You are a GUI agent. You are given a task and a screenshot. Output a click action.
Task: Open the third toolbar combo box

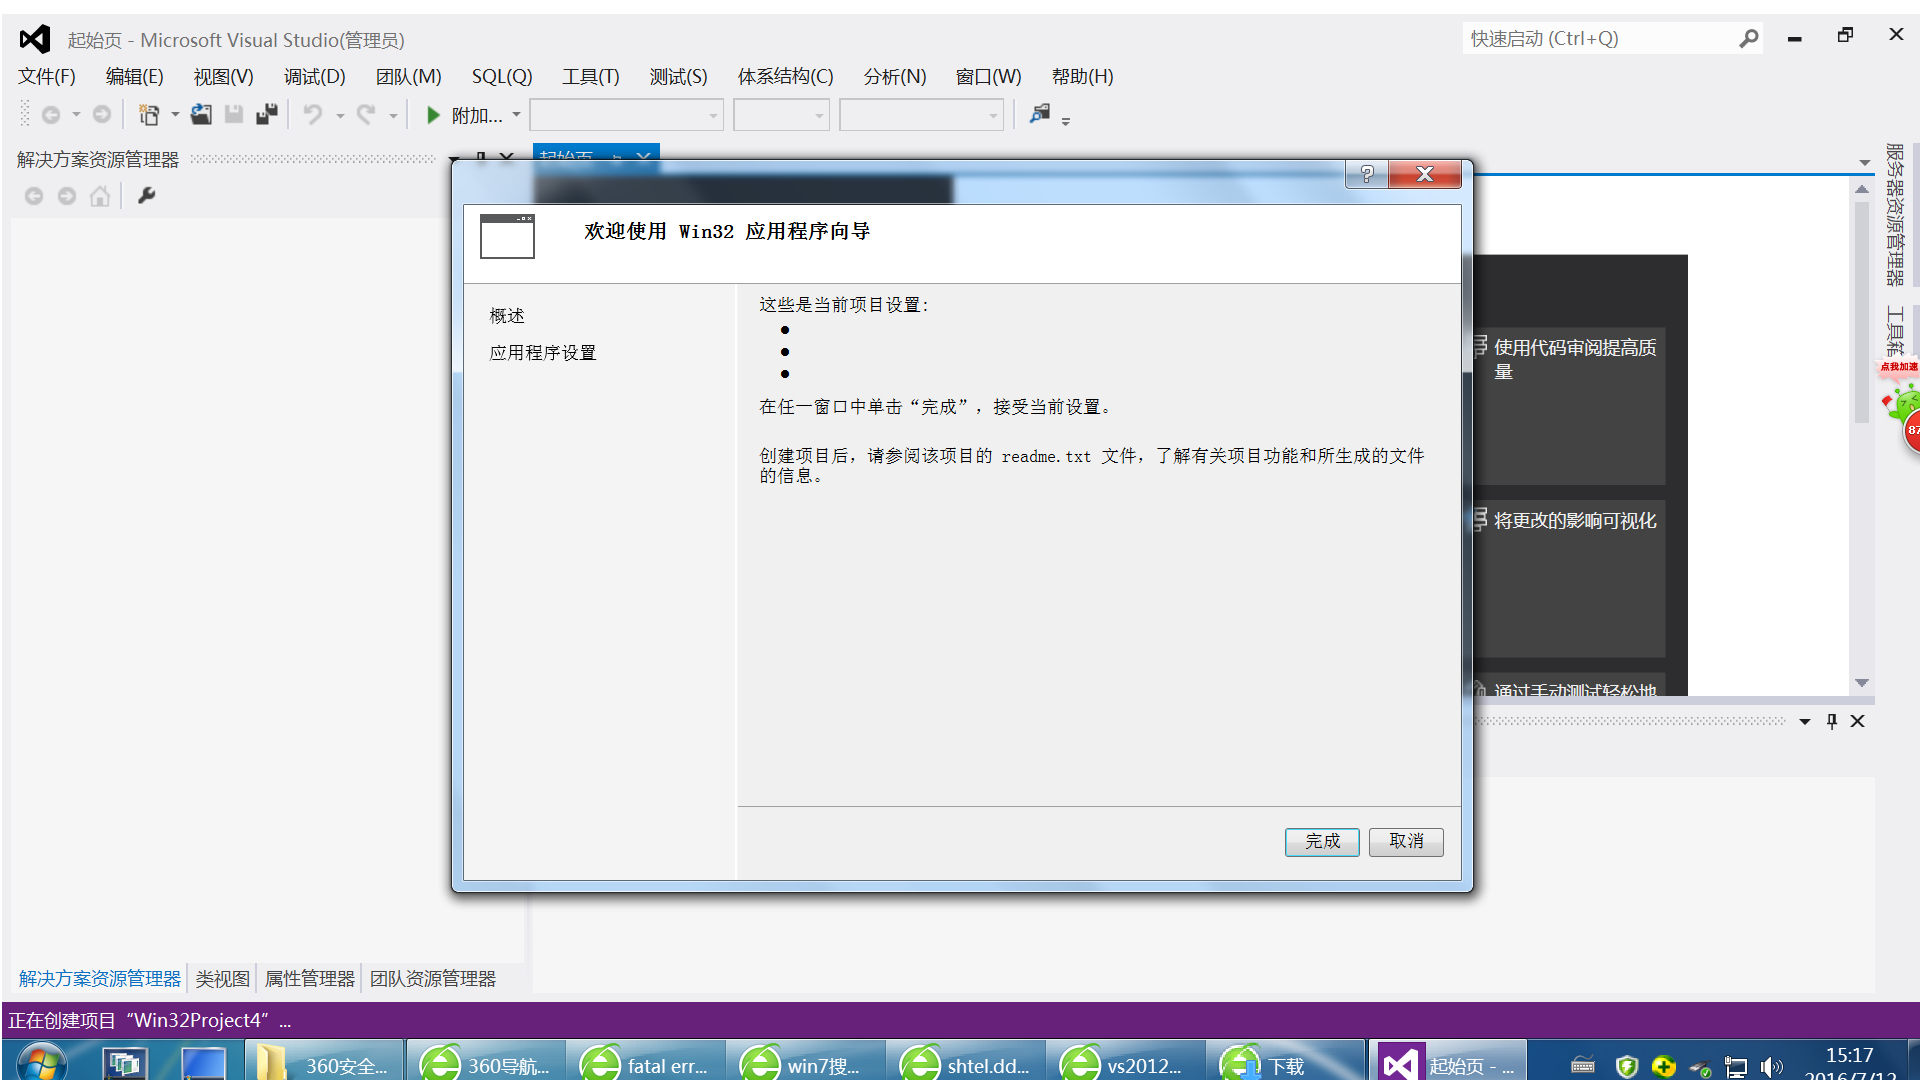tap(921, 116)
